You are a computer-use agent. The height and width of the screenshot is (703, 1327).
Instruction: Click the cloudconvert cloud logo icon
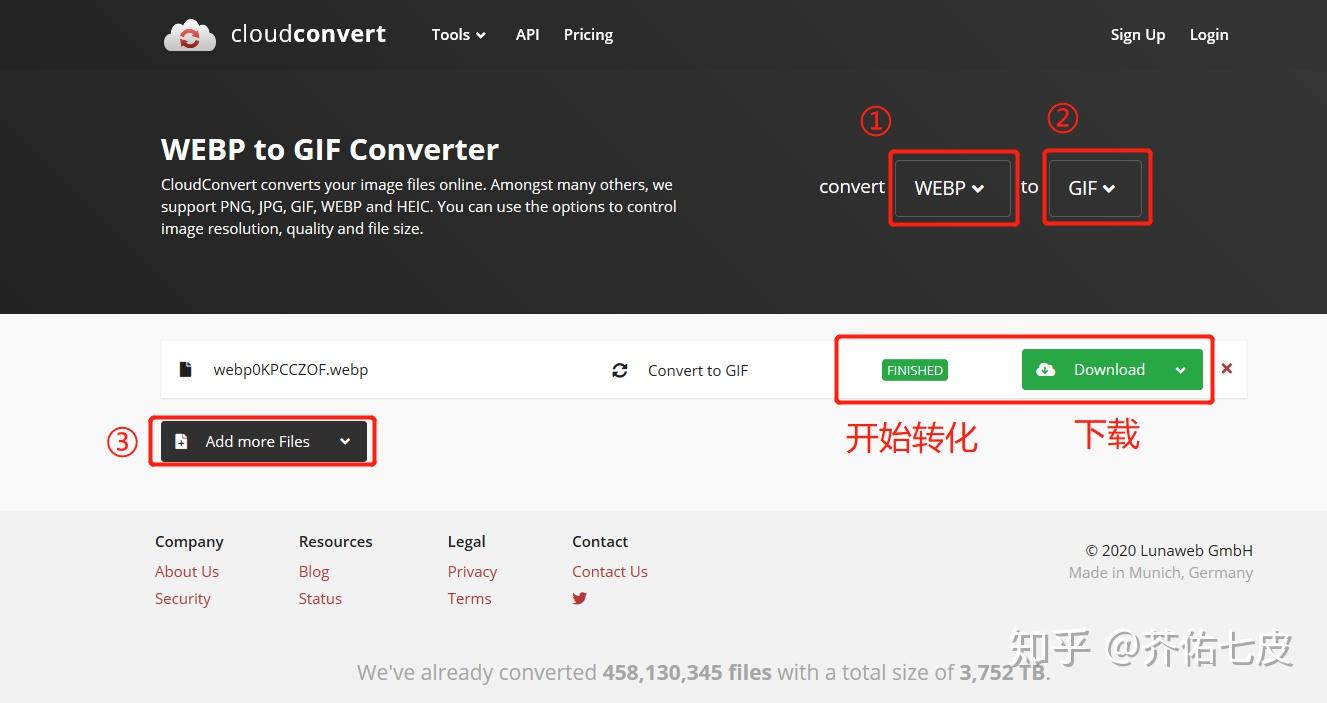(x=190, y=33)
